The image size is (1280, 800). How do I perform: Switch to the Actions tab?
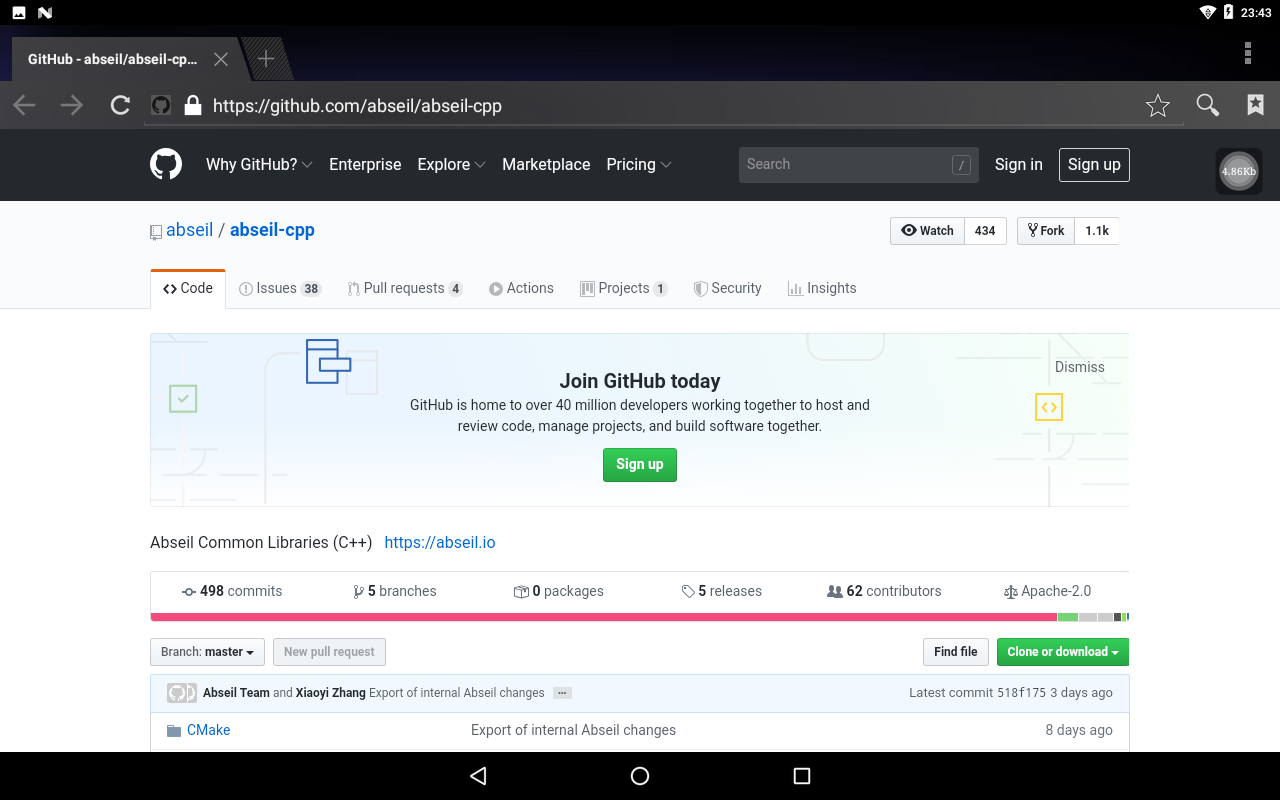click(521, 288)
